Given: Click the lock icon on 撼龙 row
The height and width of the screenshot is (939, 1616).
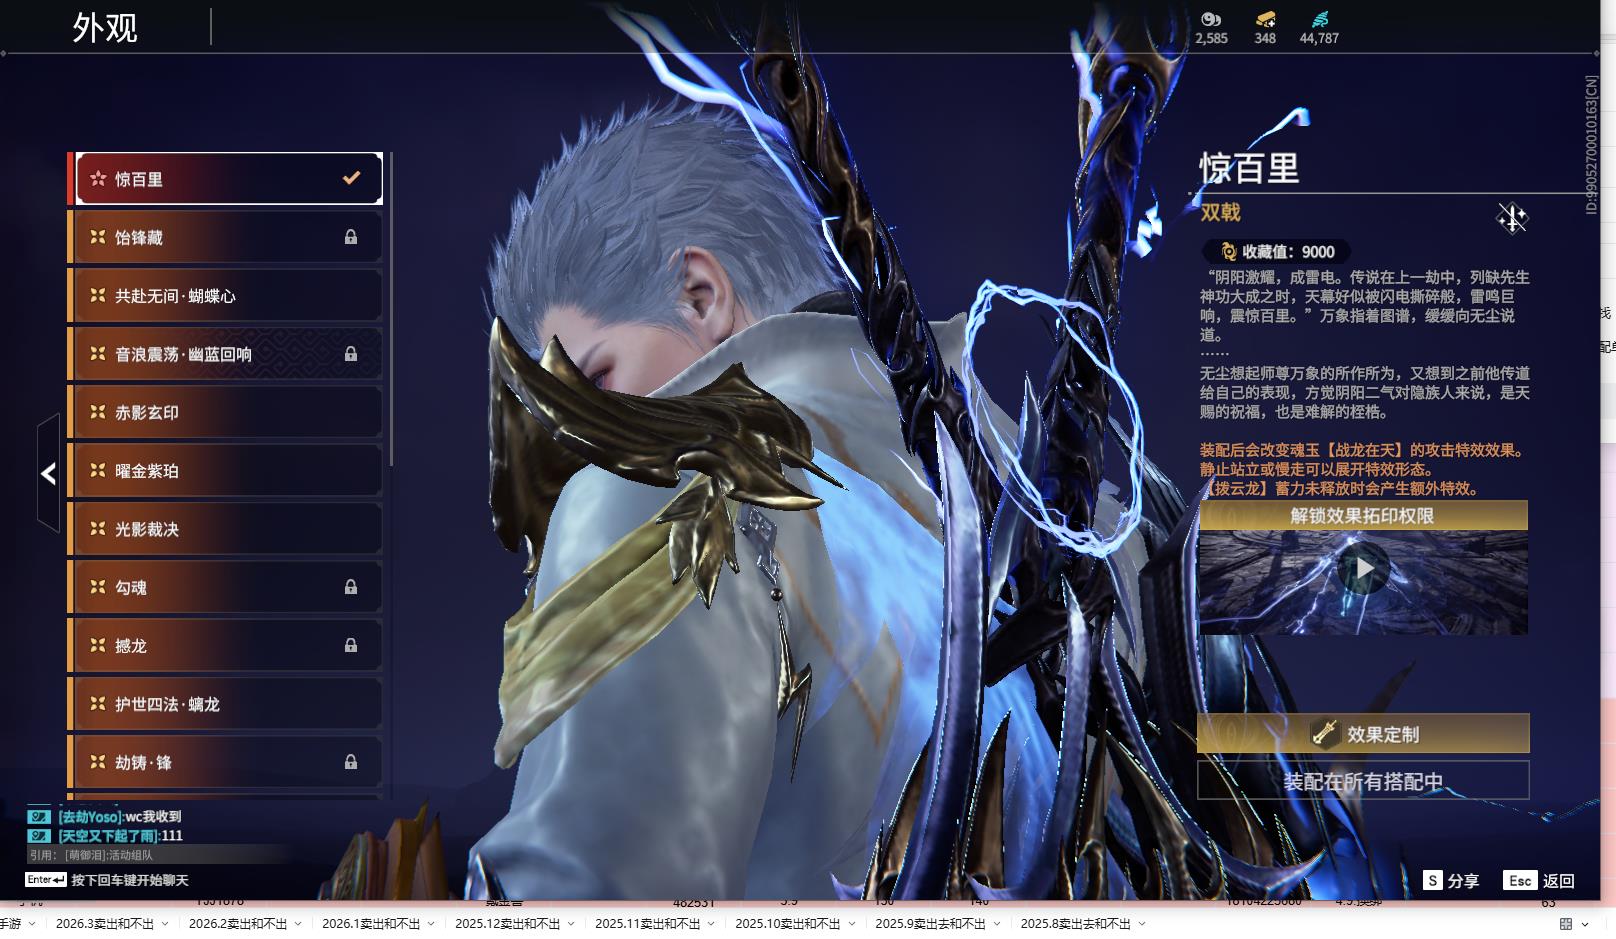Looking at the screenshot, I should 351,646.
